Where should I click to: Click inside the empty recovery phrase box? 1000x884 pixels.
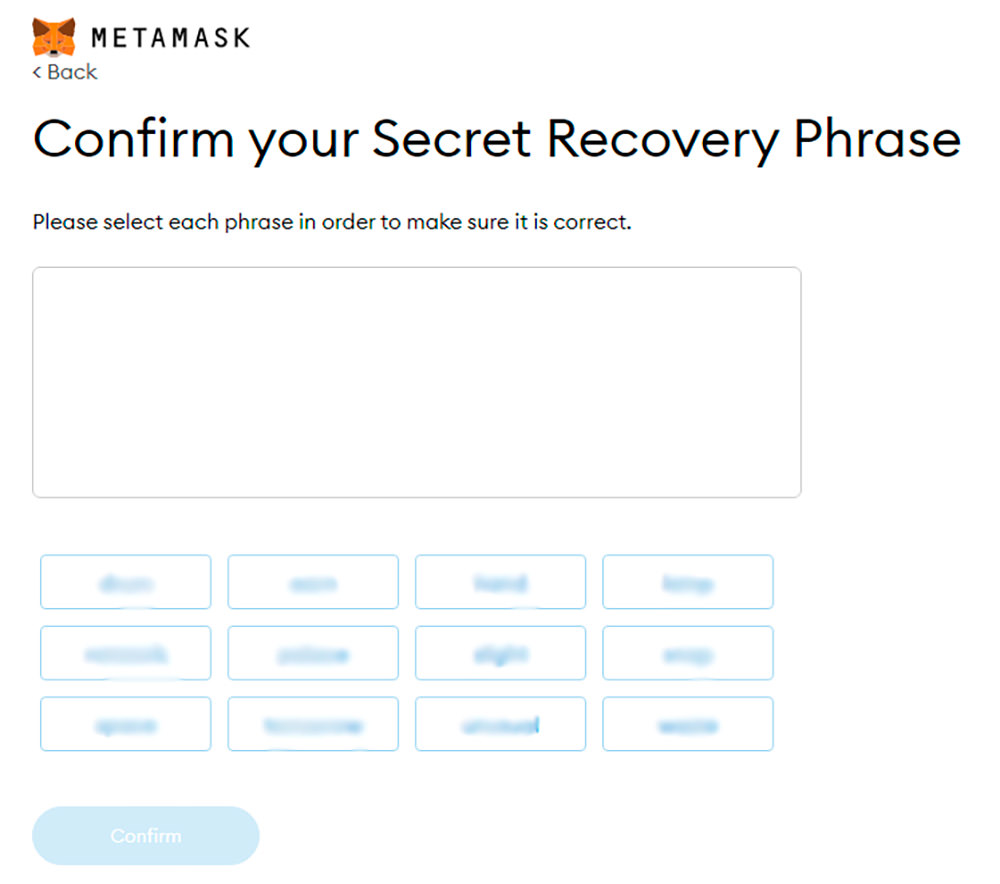pyautogui.click(x=416, y=382)
